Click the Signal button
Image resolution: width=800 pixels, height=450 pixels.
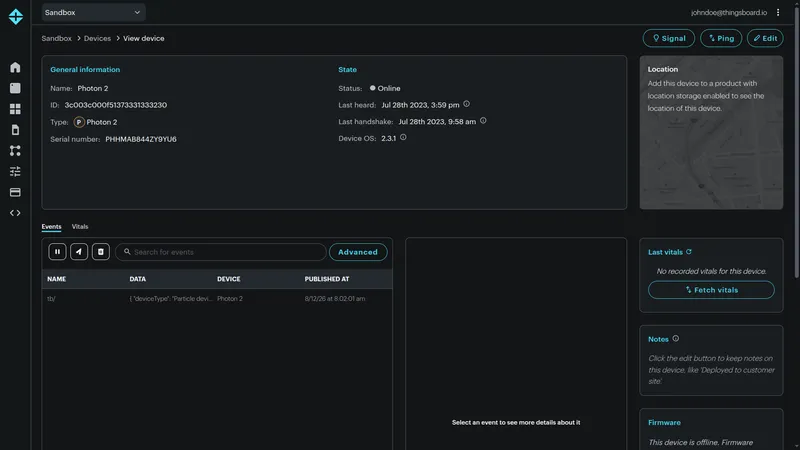[668, 38]
